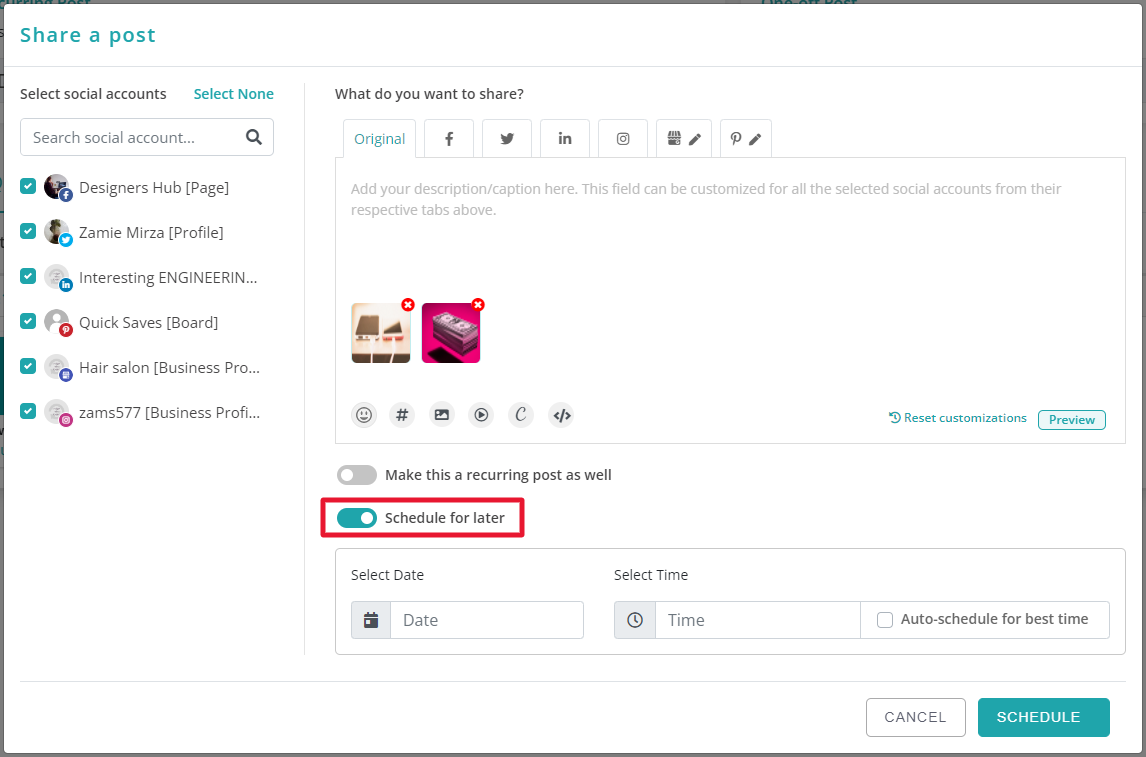Viewport: 1146px width, 757px height.
Task: Uncheck Hair salon Business Profile account
Action: [x=28, y=366]
